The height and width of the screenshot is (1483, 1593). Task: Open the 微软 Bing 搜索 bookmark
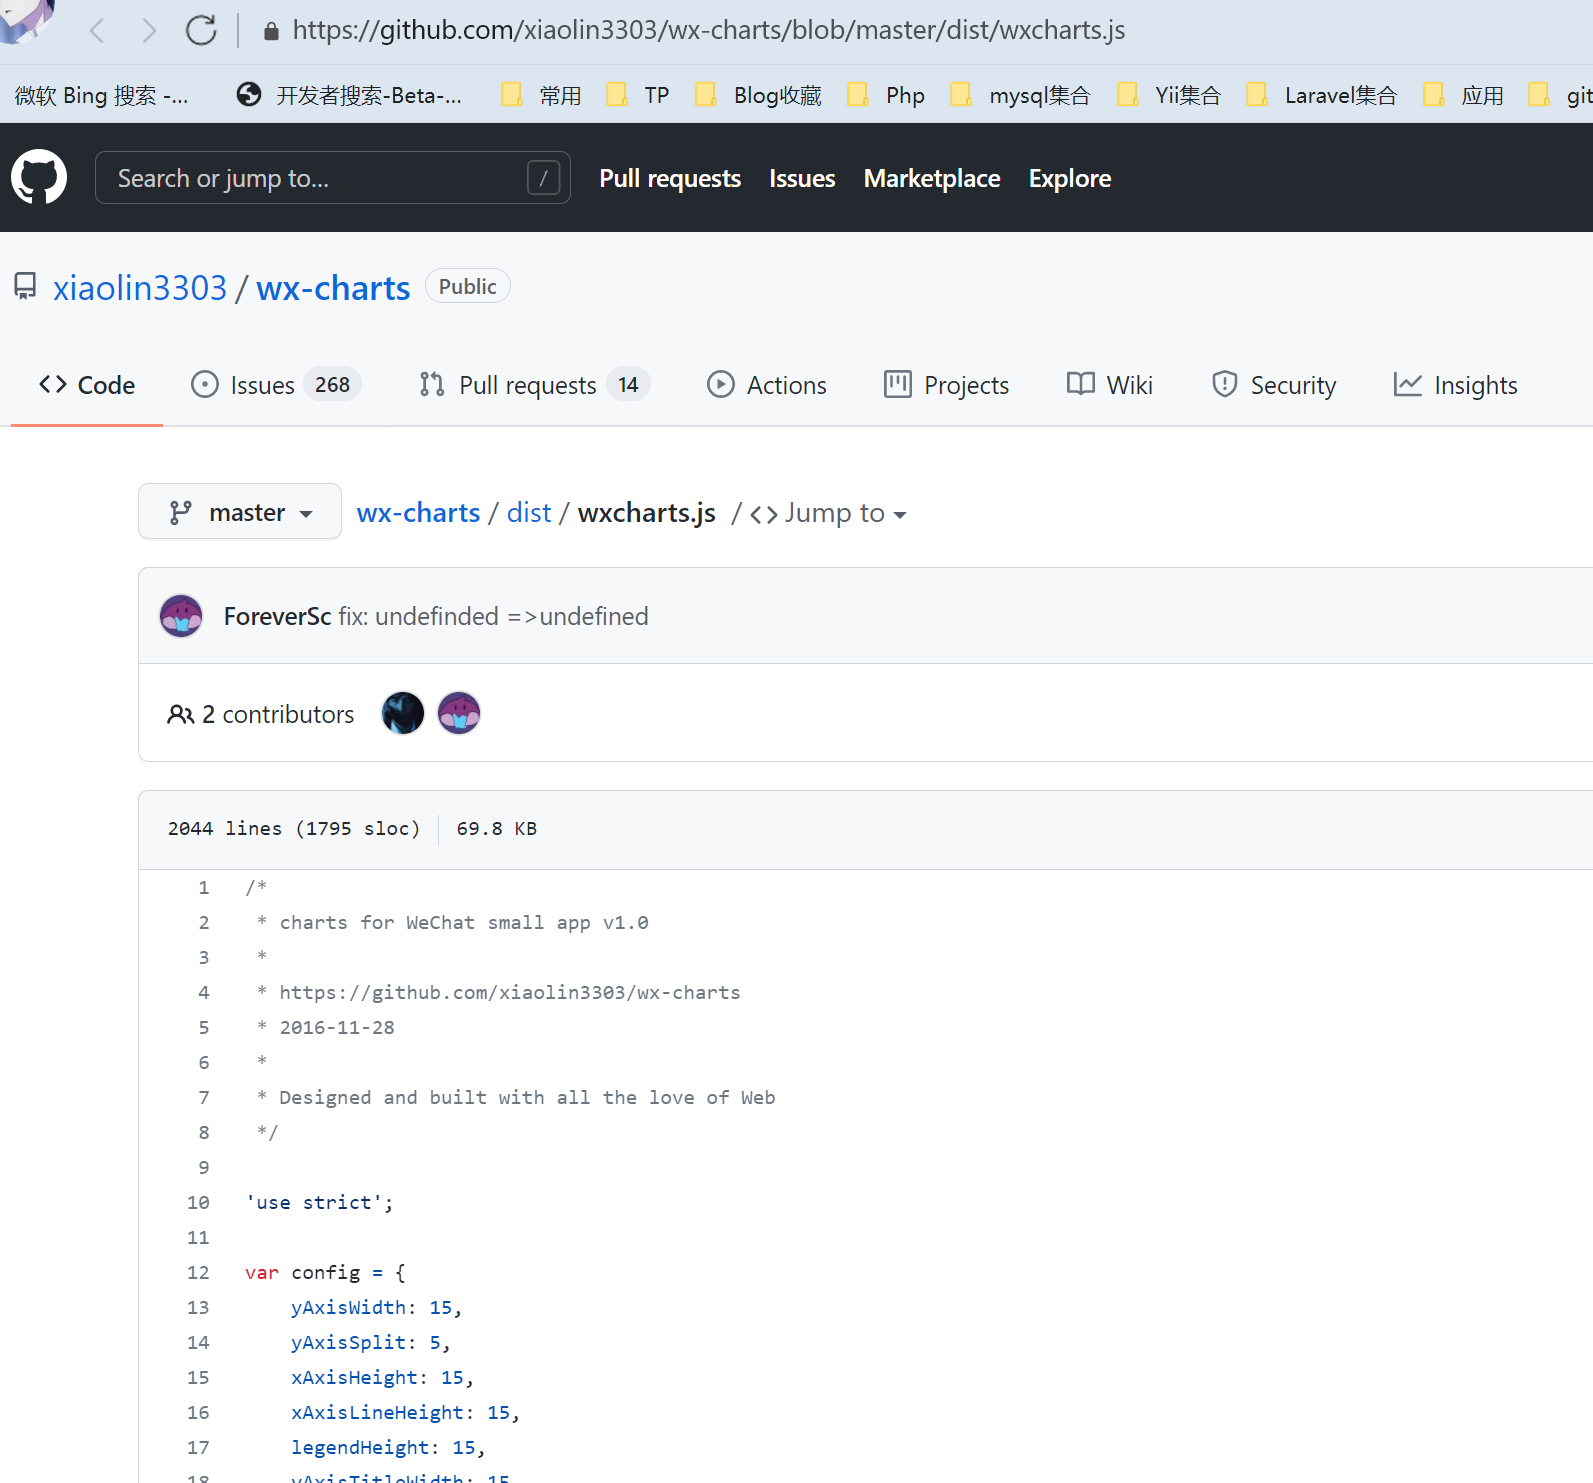point(101,95)
